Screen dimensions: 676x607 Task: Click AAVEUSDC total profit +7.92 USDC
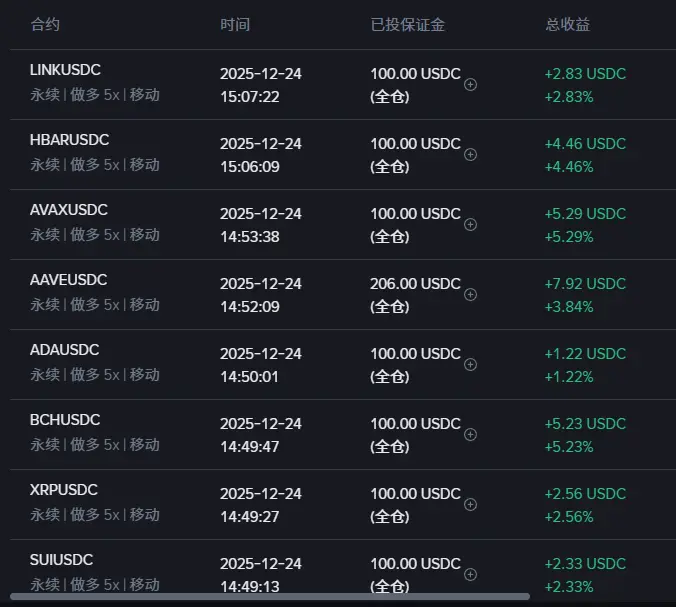(585, 284)
